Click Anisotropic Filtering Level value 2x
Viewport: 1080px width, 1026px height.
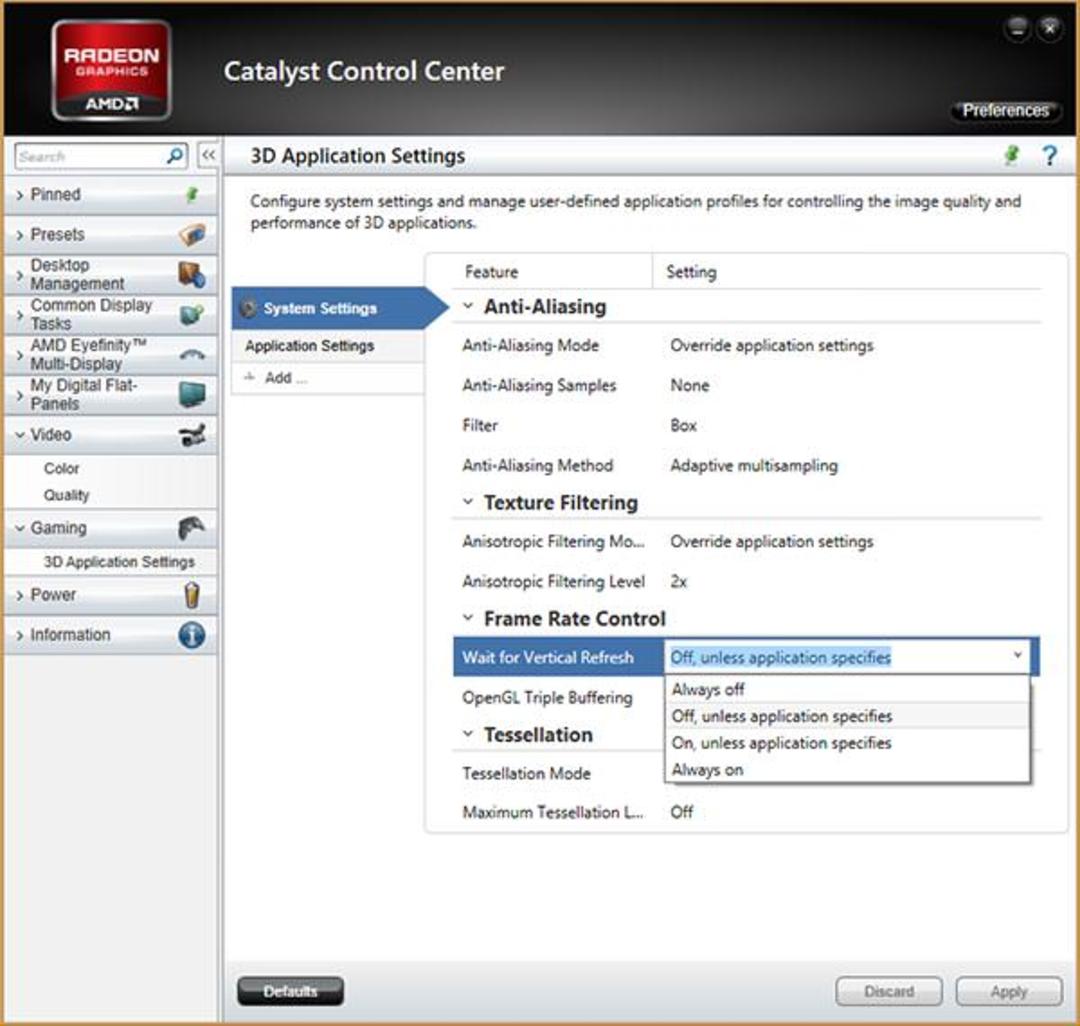click(x=678, y=582)
